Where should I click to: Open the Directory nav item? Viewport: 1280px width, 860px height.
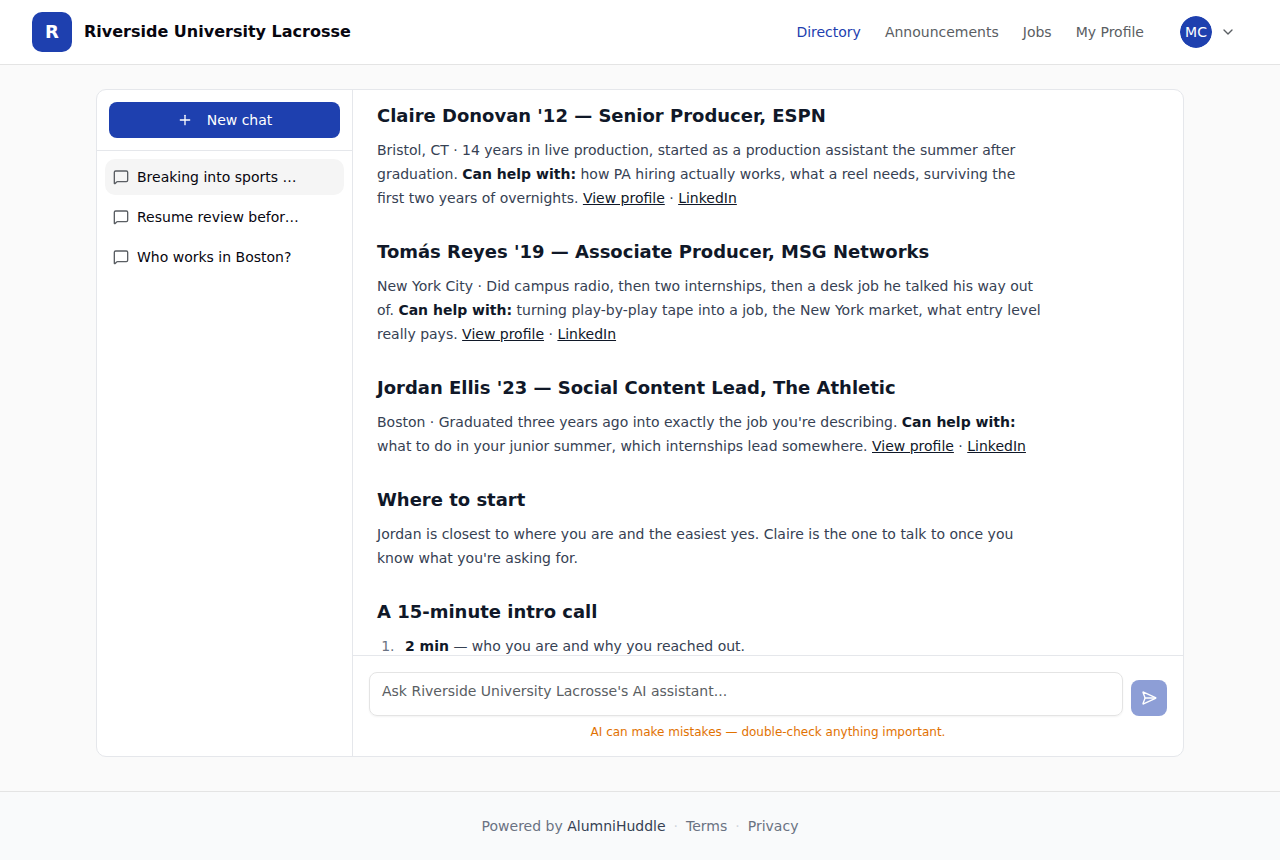(828, 32)
